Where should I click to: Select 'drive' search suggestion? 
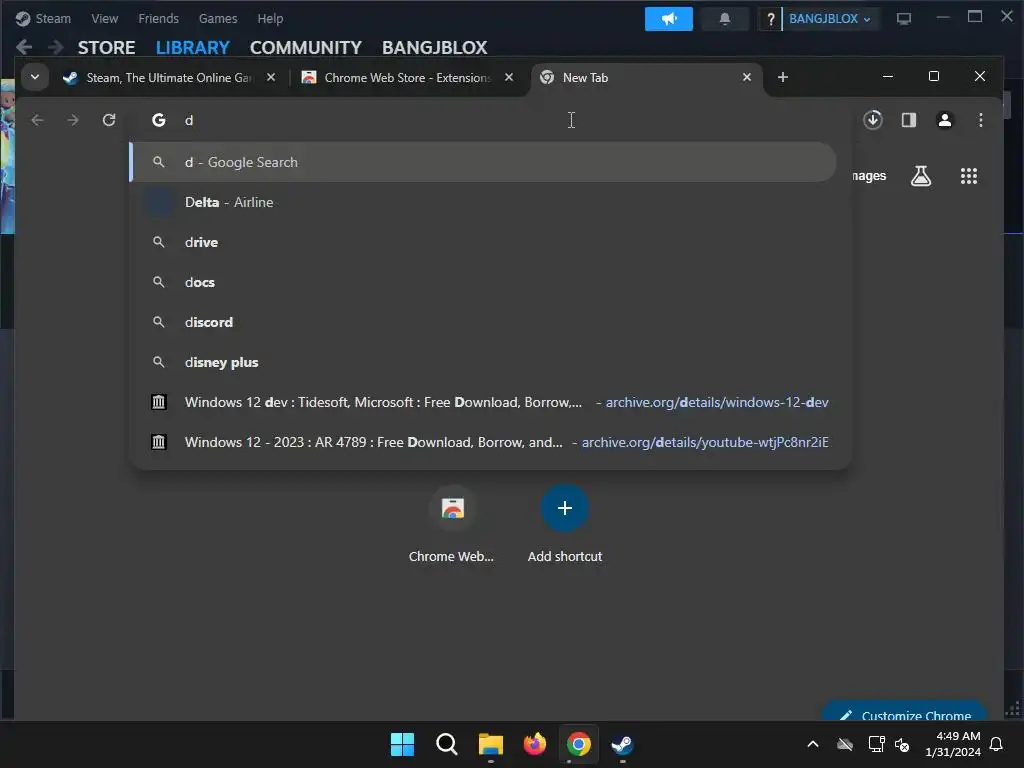point(483,242)
